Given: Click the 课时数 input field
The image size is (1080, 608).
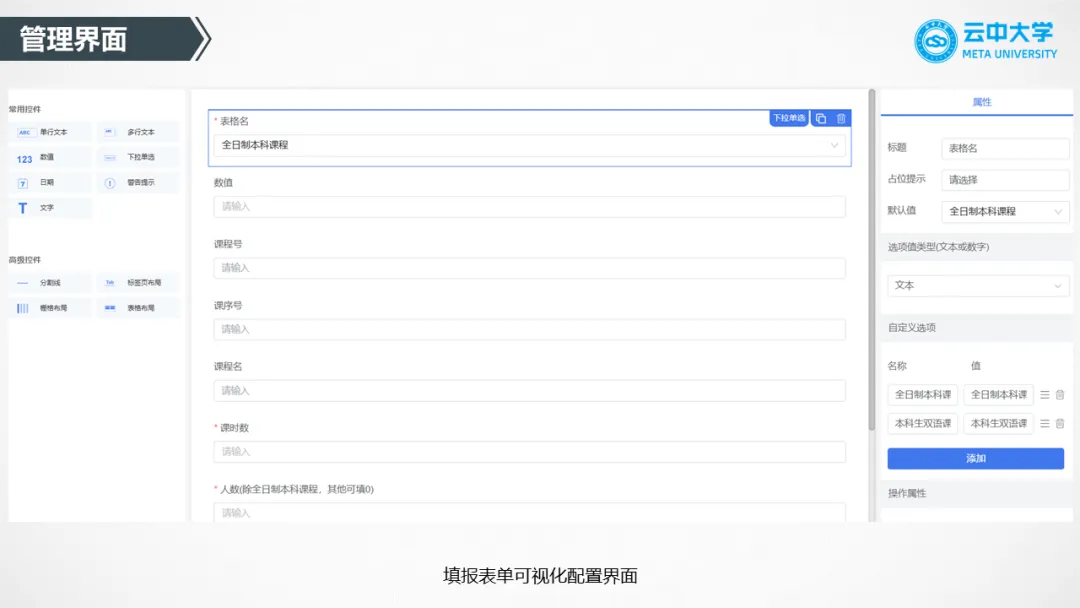Looking at the screenshot, I should click(x=529, y=452).
